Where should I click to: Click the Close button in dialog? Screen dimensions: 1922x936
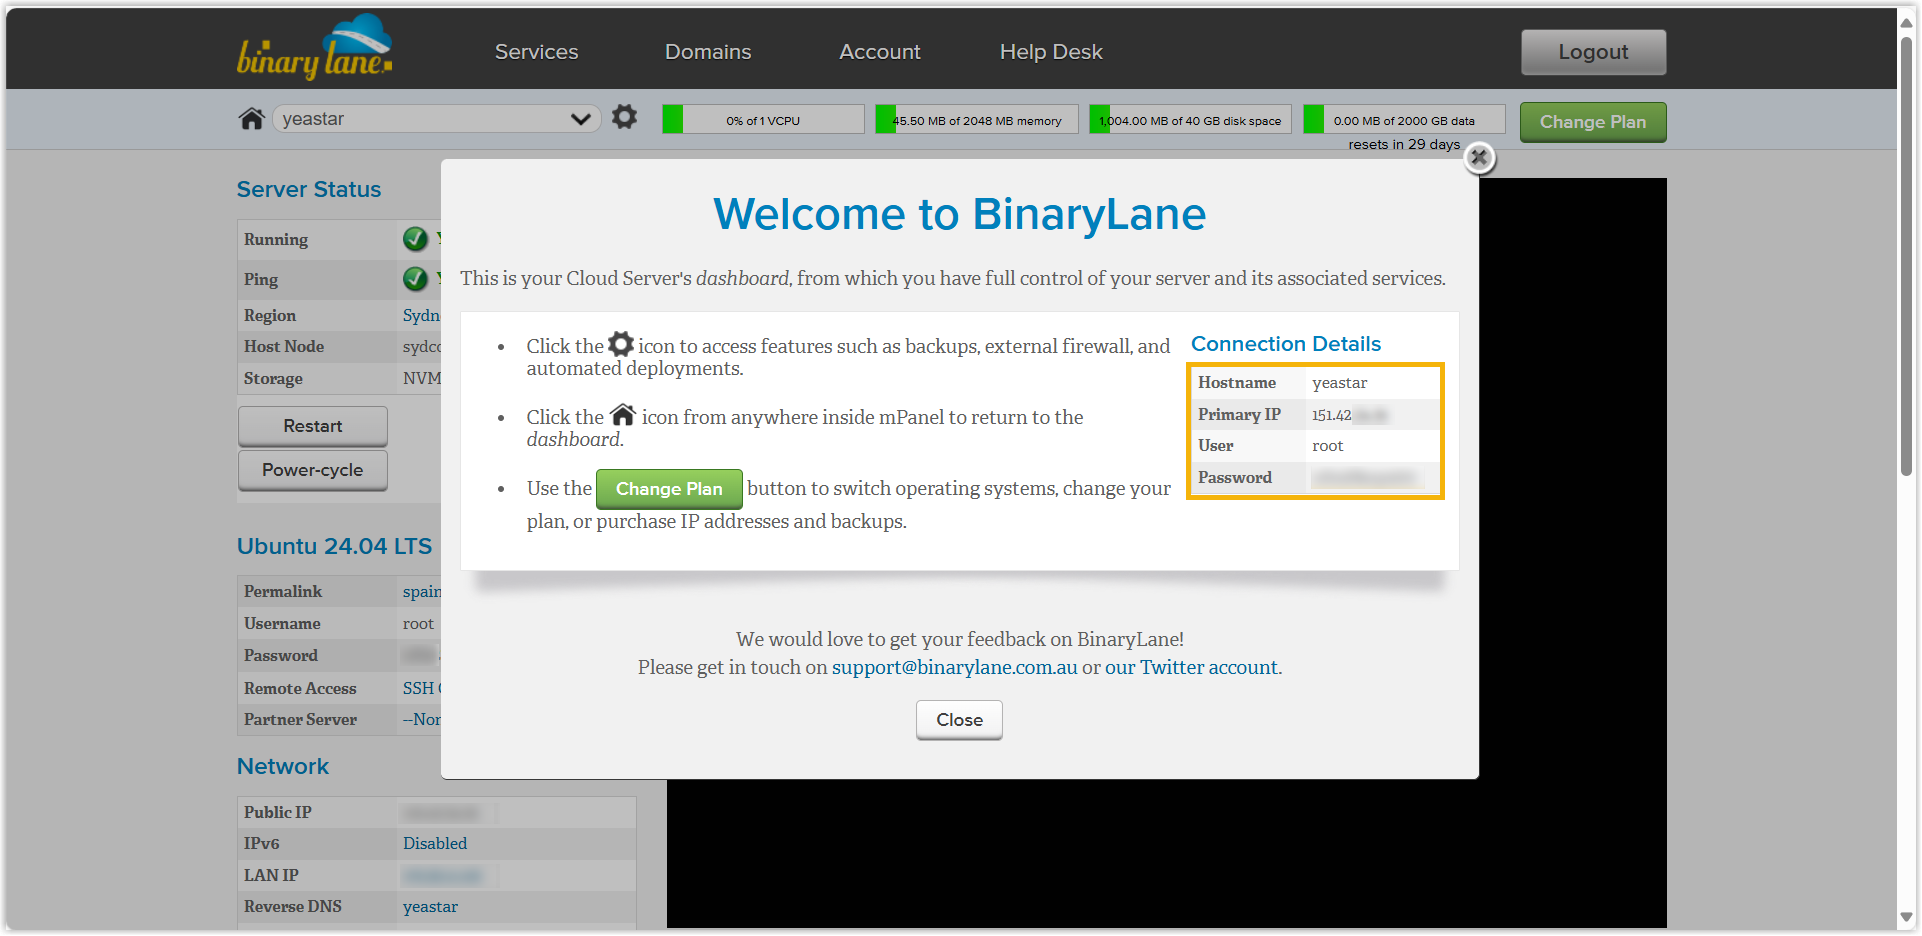[958, 720]
